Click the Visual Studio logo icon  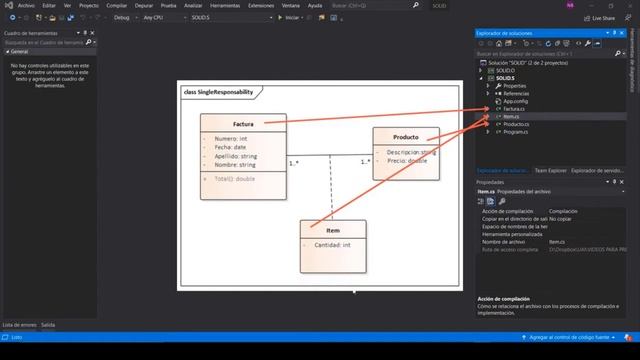(x=9, y=5)
